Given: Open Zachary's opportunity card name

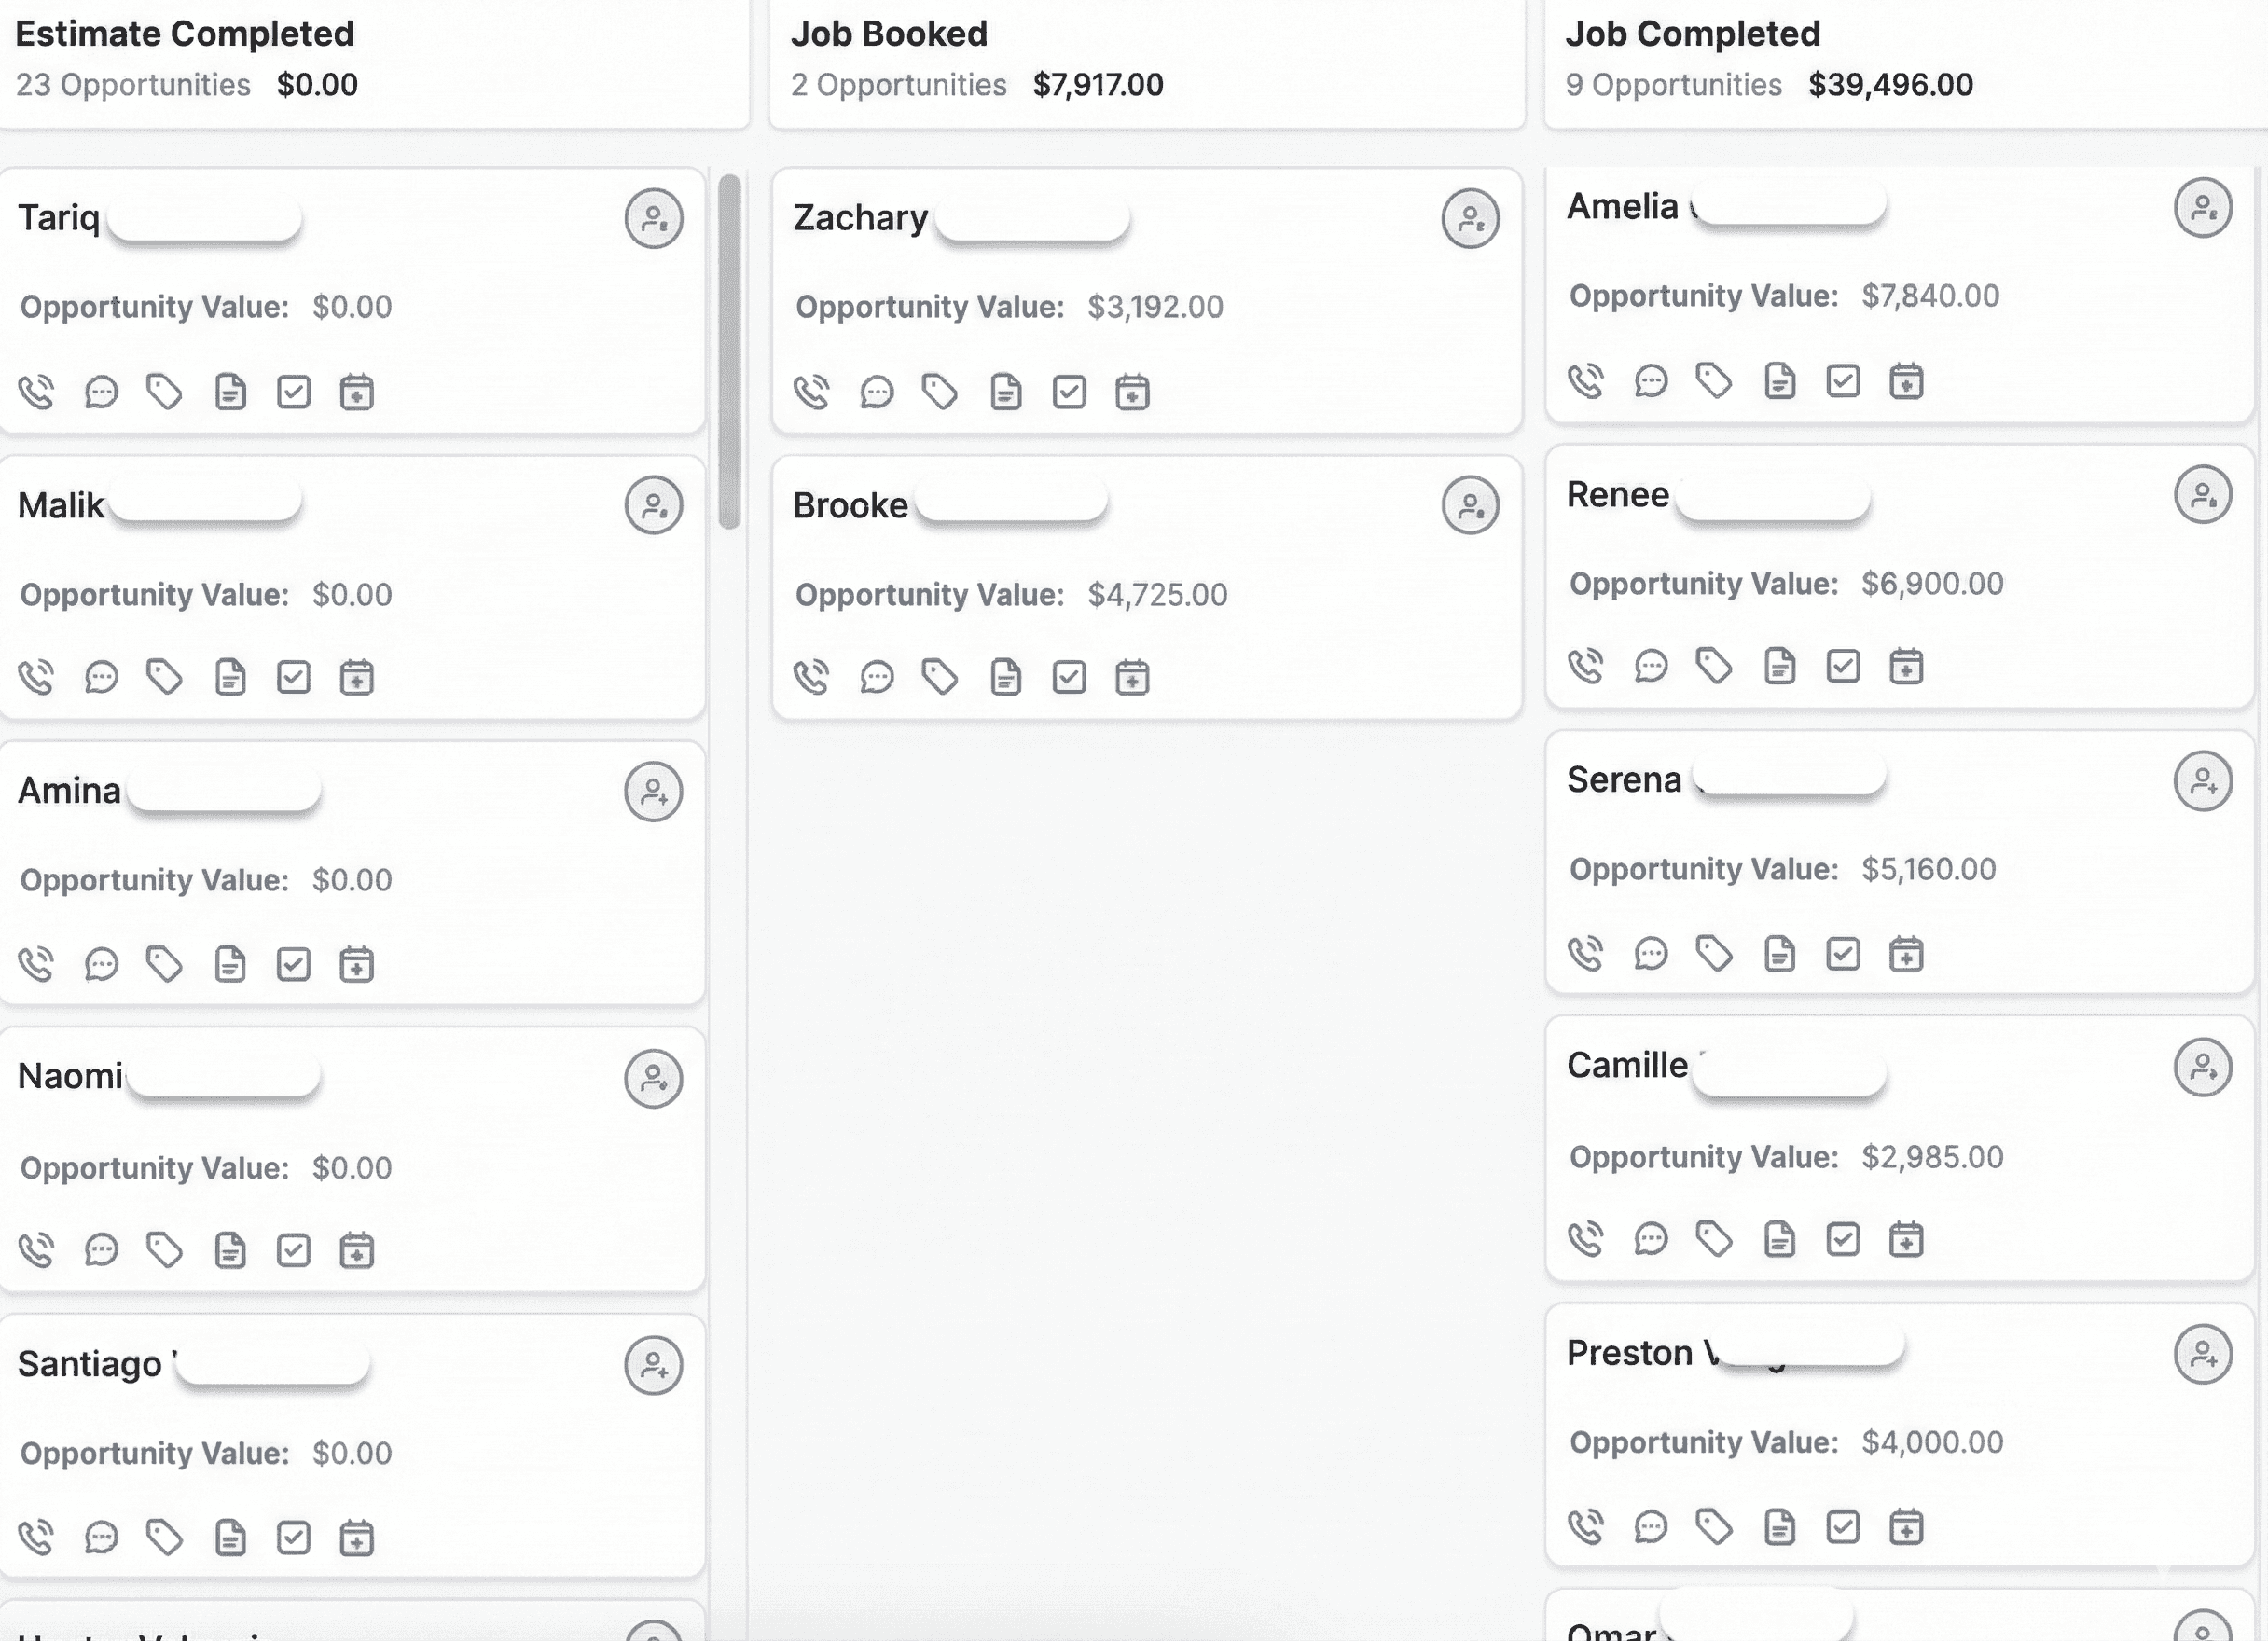Looking at the screenshot, I should click(860, 218).
